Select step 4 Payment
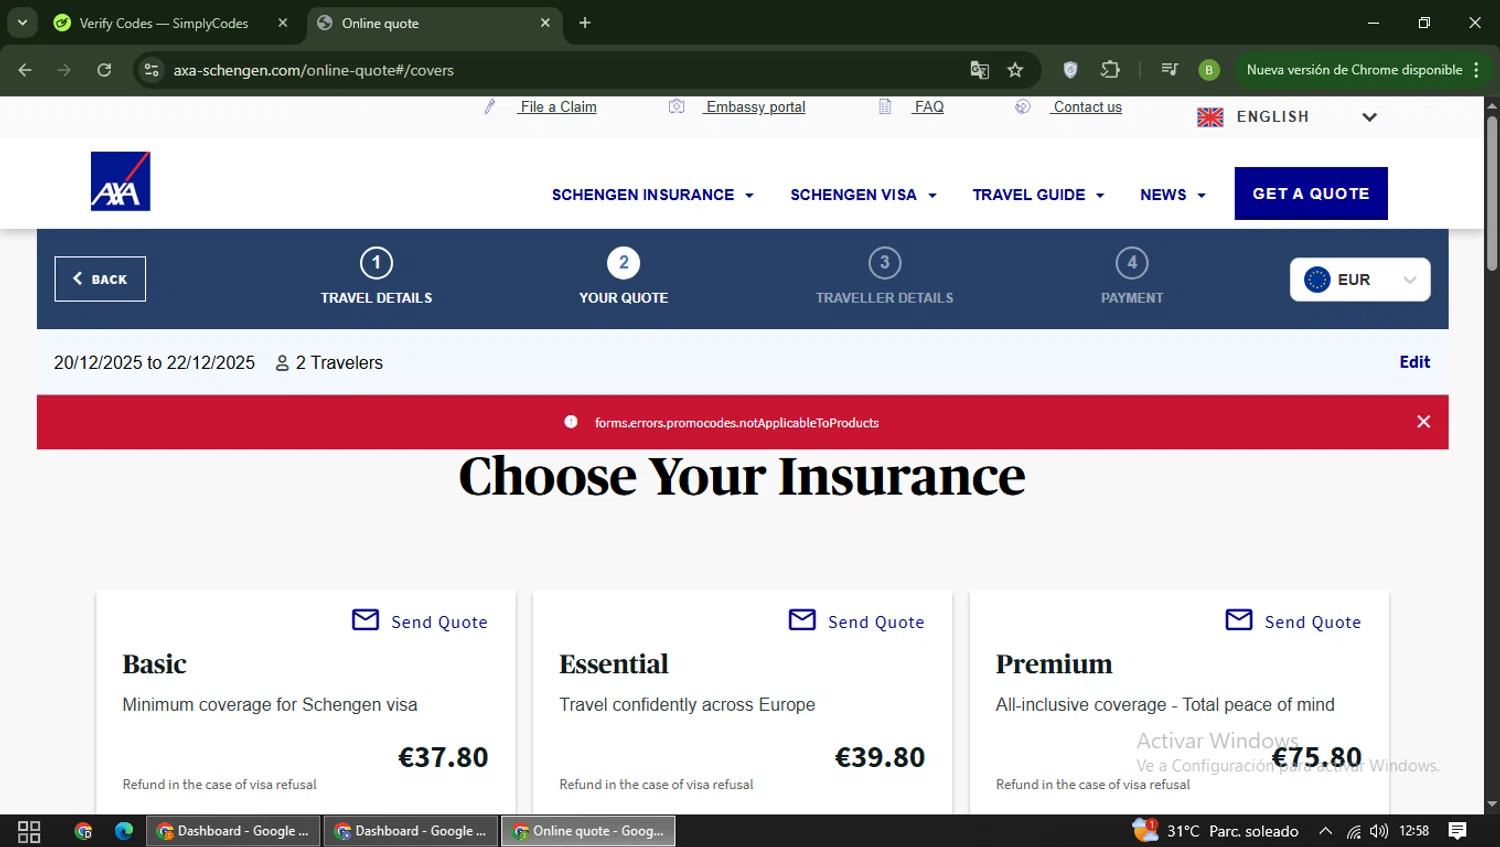 [1132, 276]
